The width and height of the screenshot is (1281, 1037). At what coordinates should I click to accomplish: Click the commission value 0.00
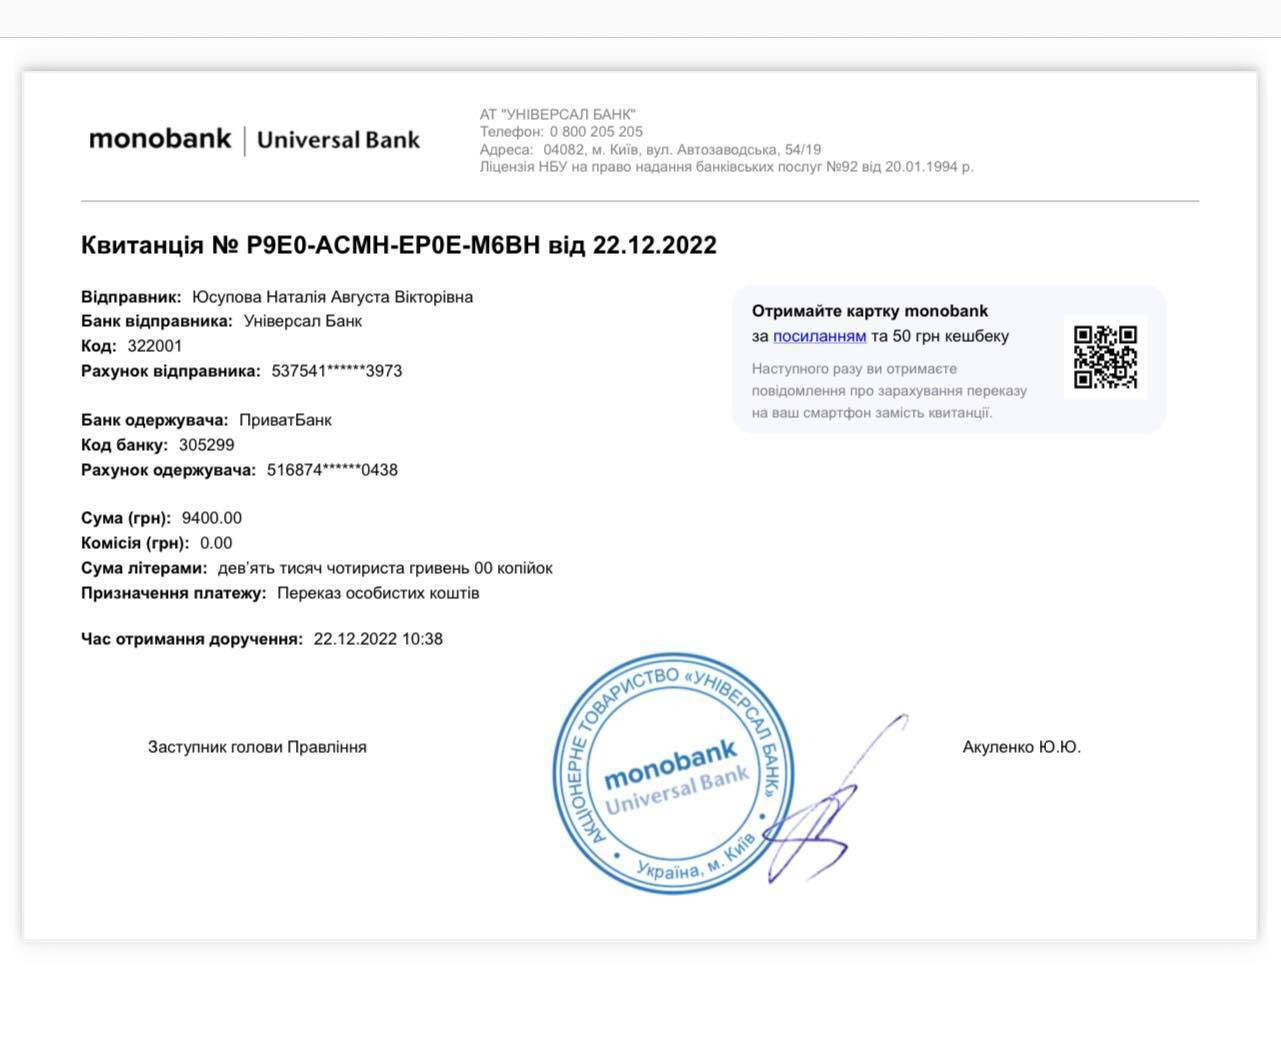216,543
